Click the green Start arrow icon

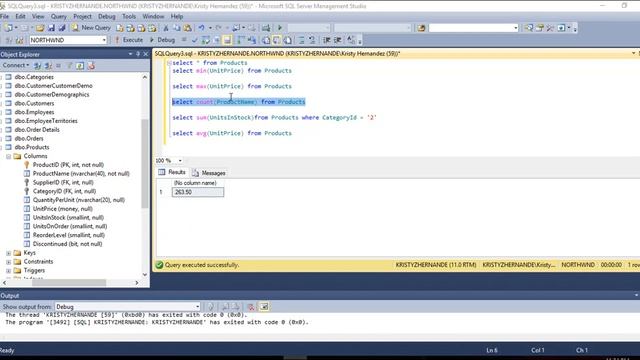pos(280,28)
